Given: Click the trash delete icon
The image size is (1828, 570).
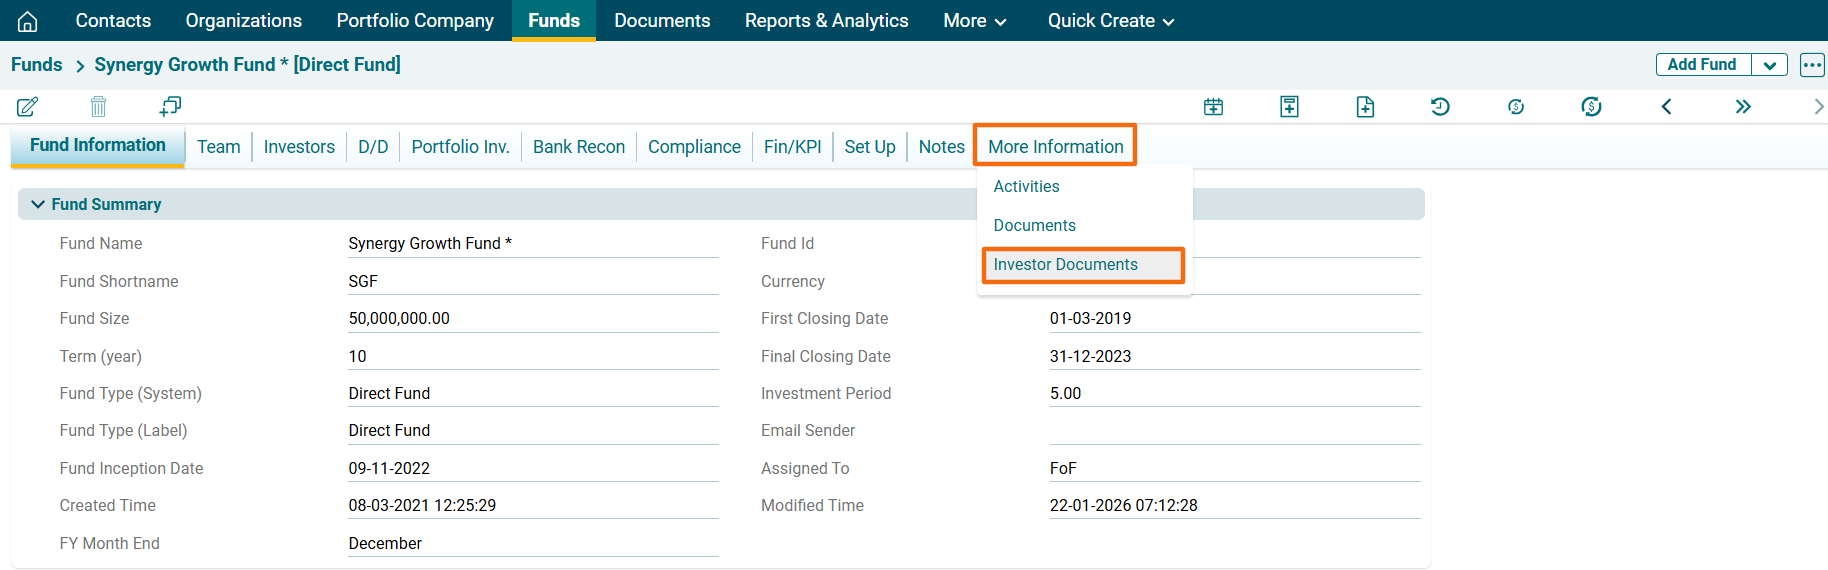Looking at the screenshot, I should tap(98, 106).
